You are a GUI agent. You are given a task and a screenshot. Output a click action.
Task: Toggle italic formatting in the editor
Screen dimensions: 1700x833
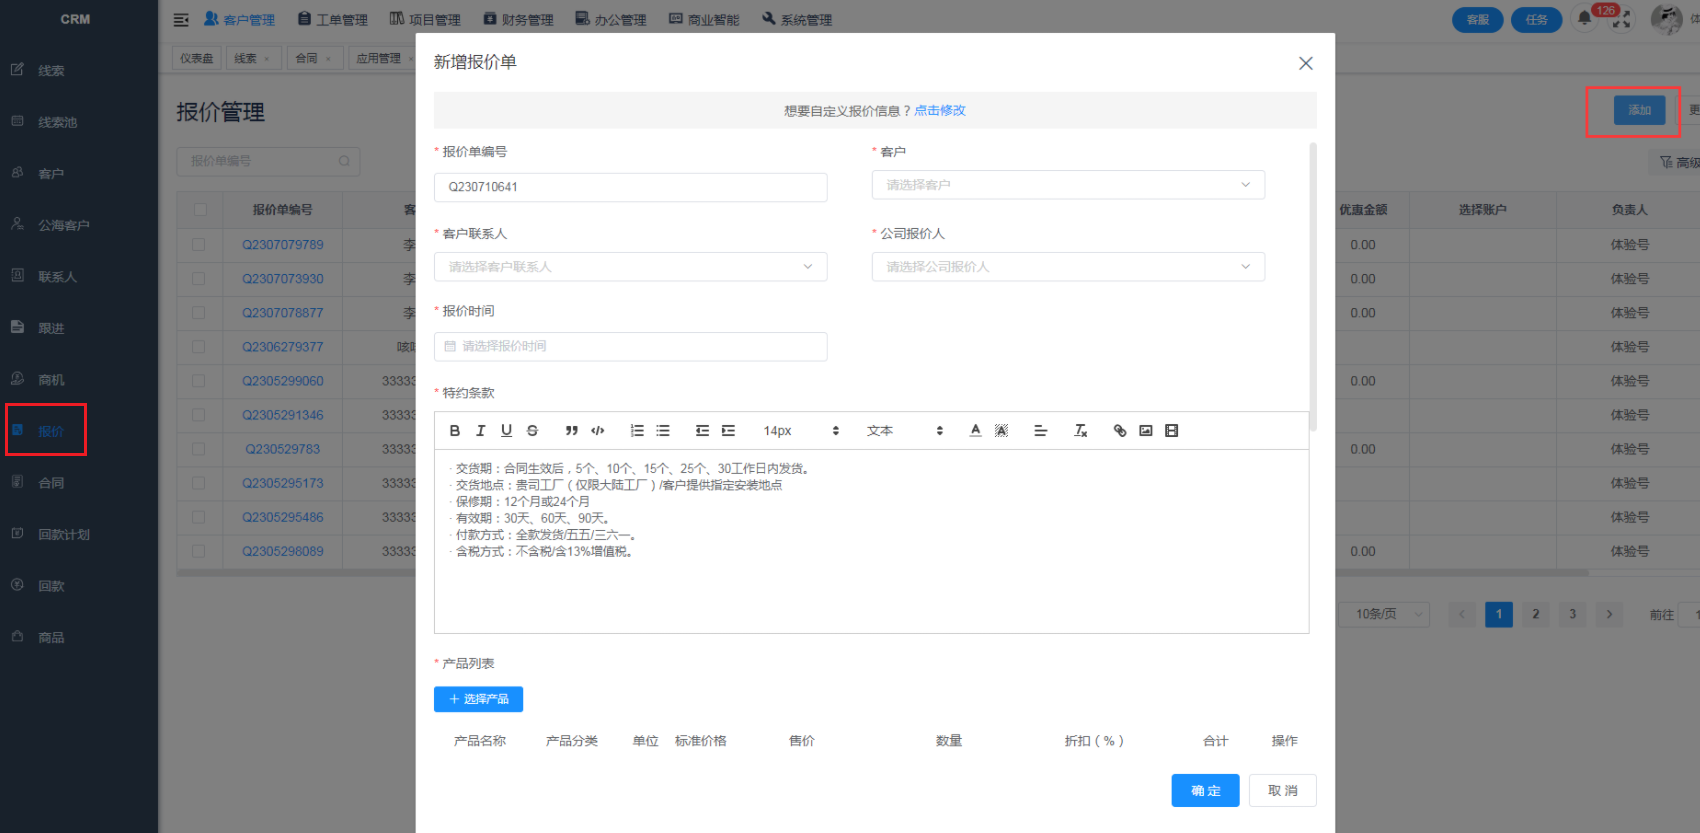[x=481, y=431]
